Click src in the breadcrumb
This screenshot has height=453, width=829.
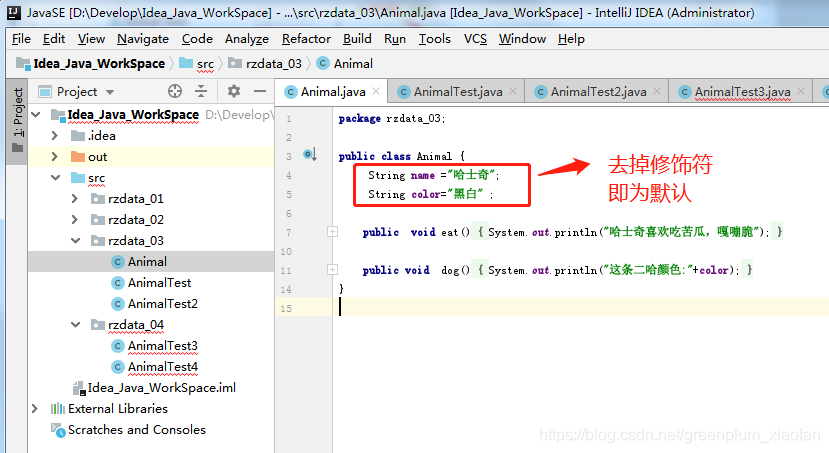point(205,64)
